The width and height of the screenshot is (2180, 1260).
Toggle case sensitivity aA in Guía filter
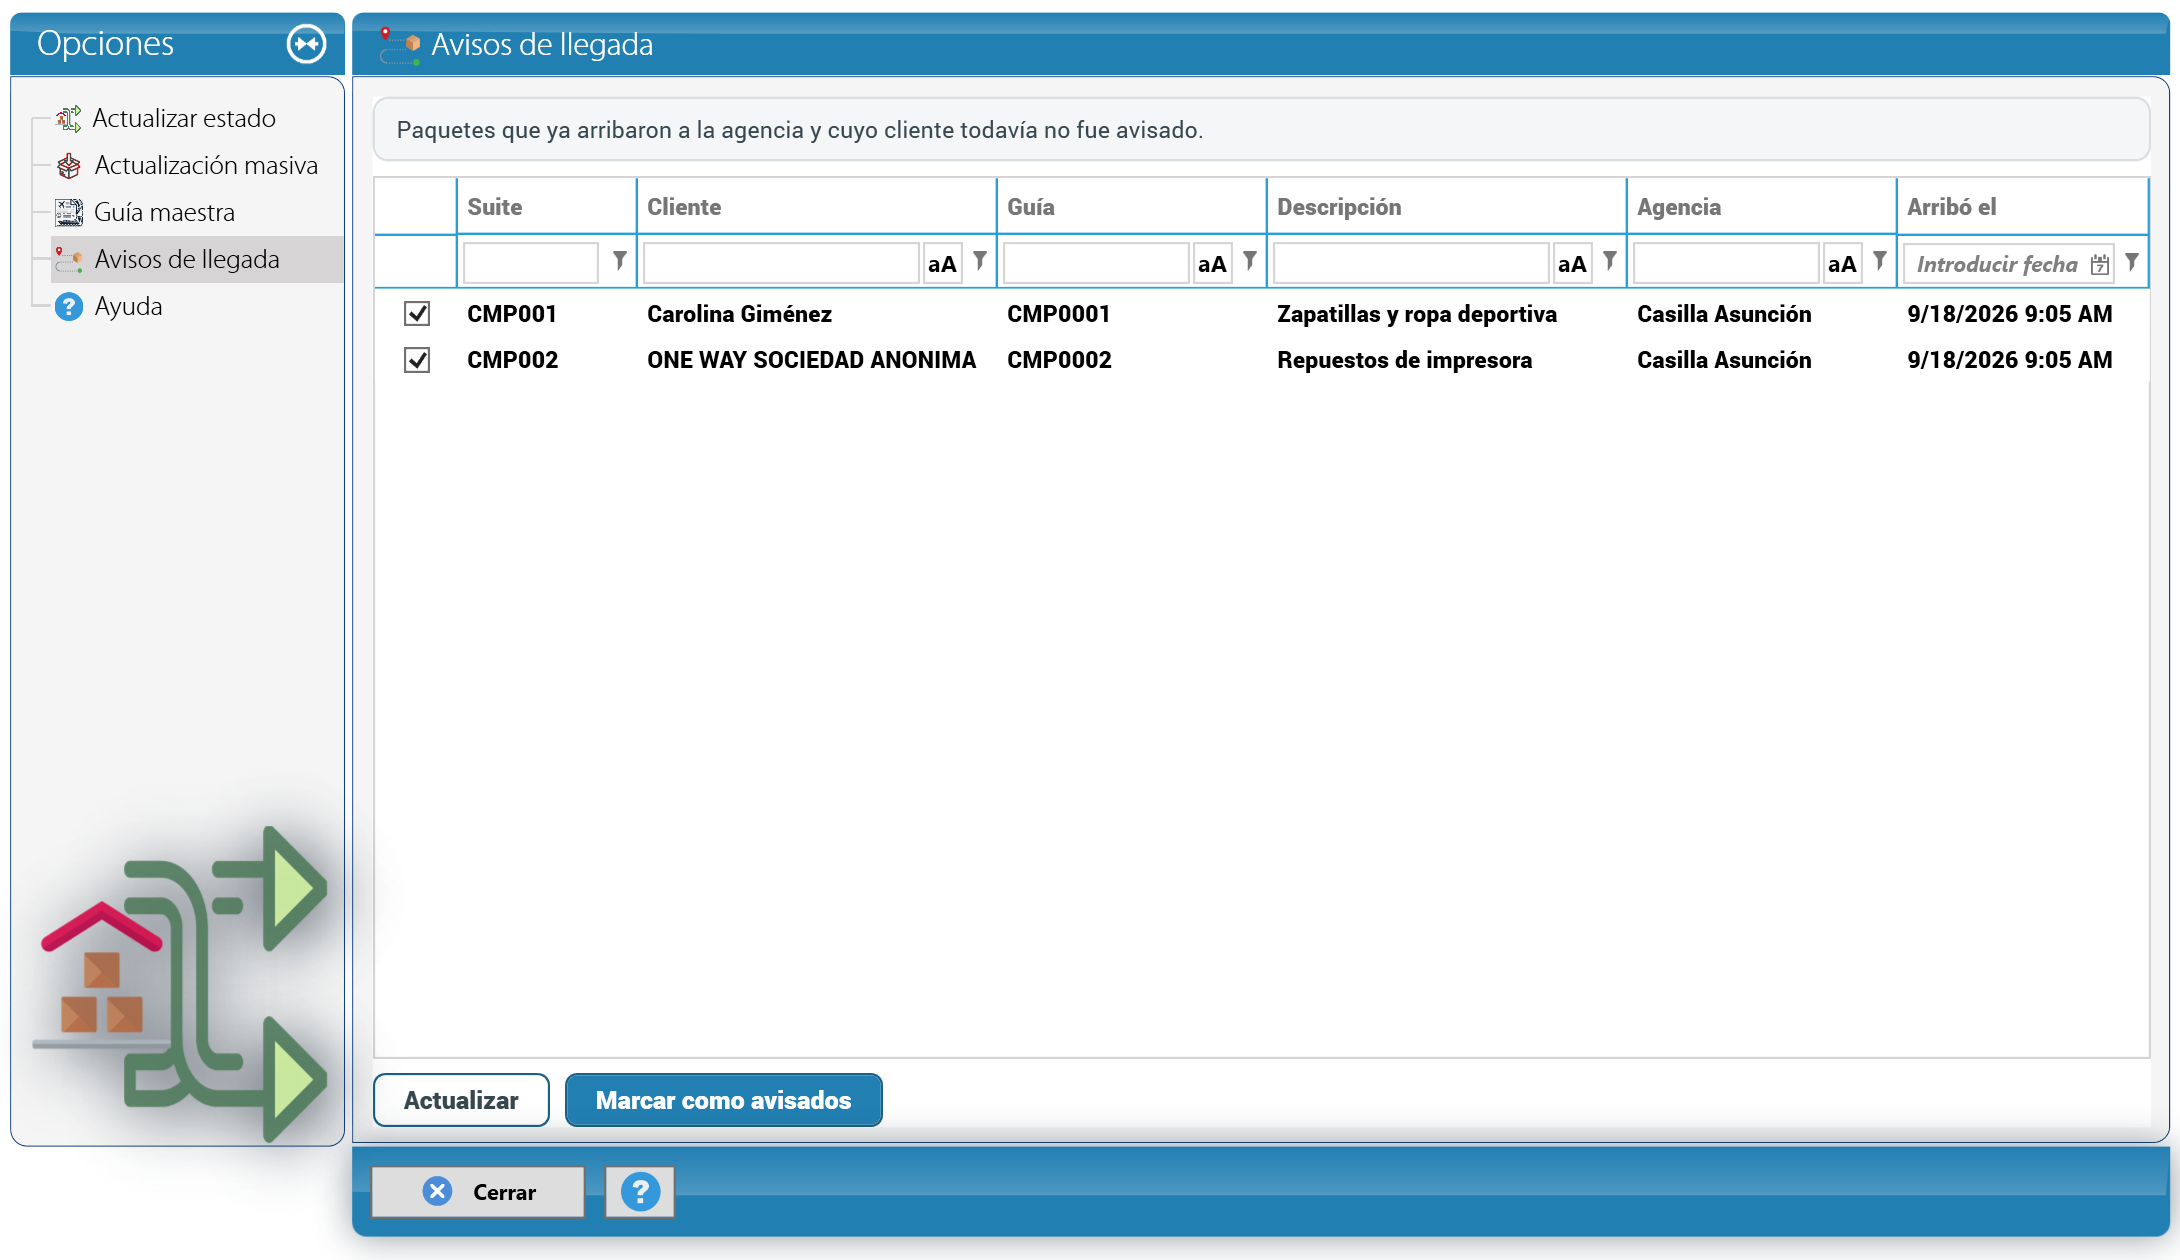click(1212, 264)
